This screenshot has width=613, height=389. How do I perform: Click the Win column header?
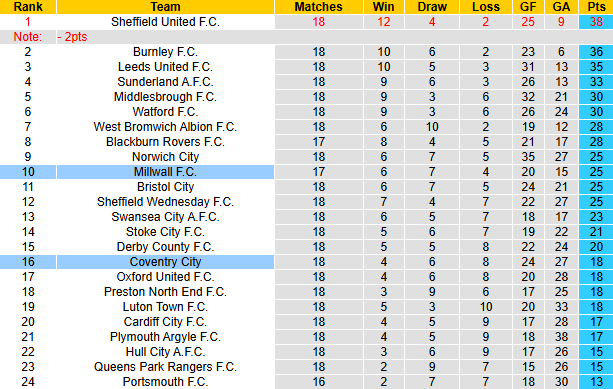click(384, 7)
